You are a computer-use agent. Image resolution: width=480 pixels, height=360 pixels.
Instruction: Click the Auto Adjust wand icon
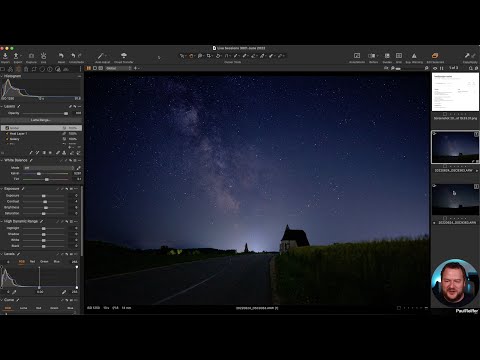[x=101, y=56]
